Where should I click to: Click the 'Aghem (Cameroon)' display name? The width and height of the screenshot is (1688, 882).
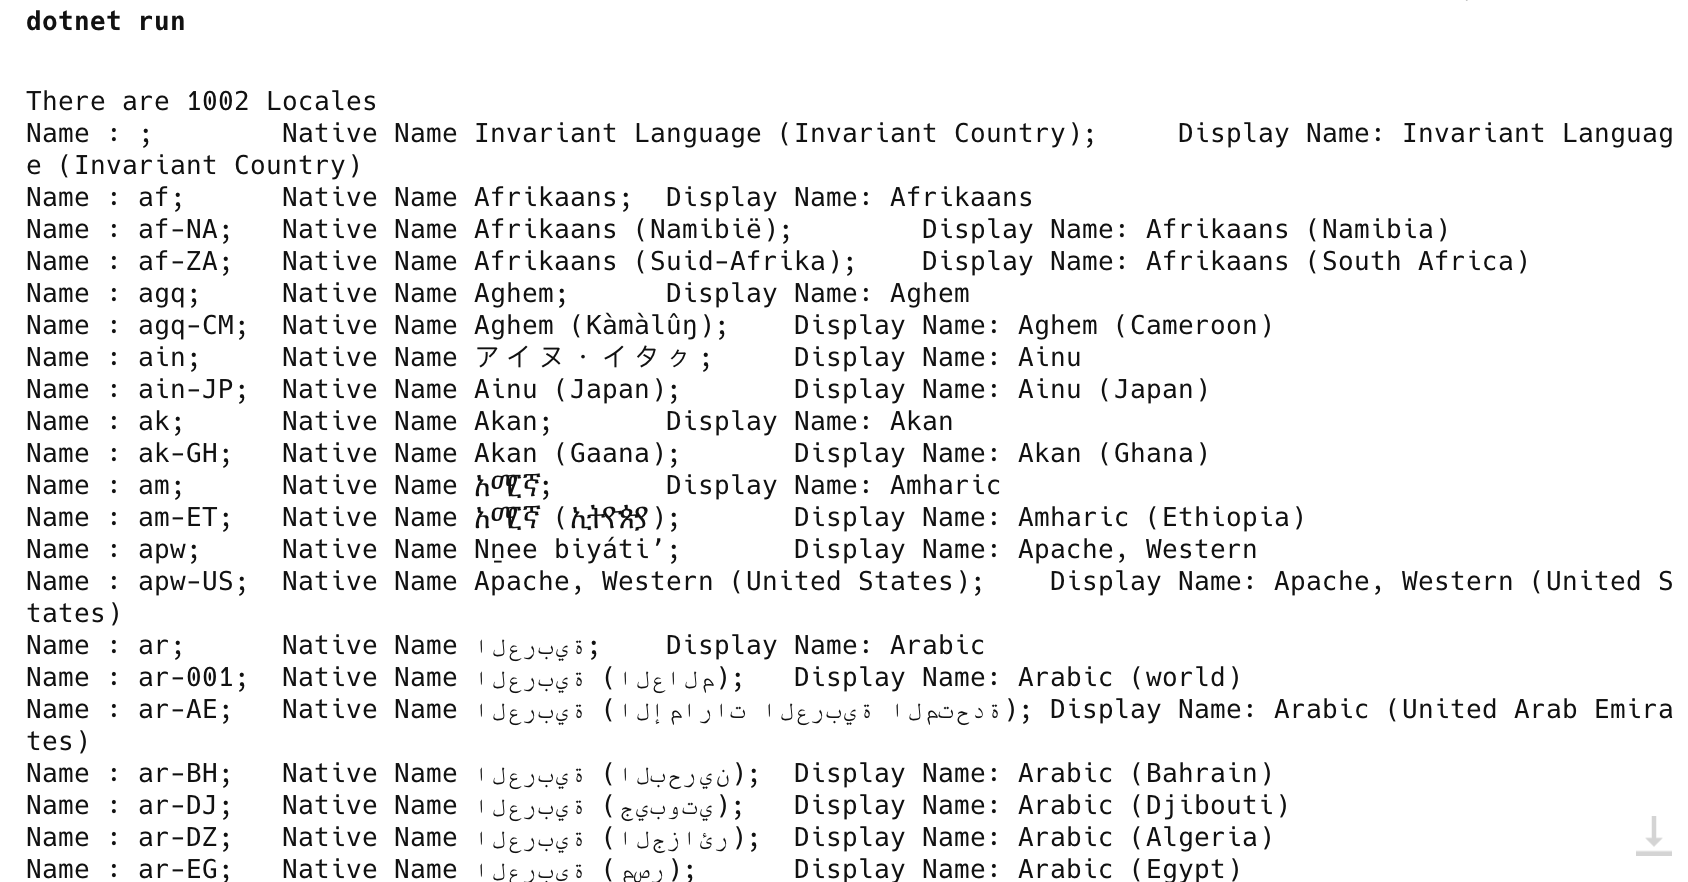point(1145,325)
